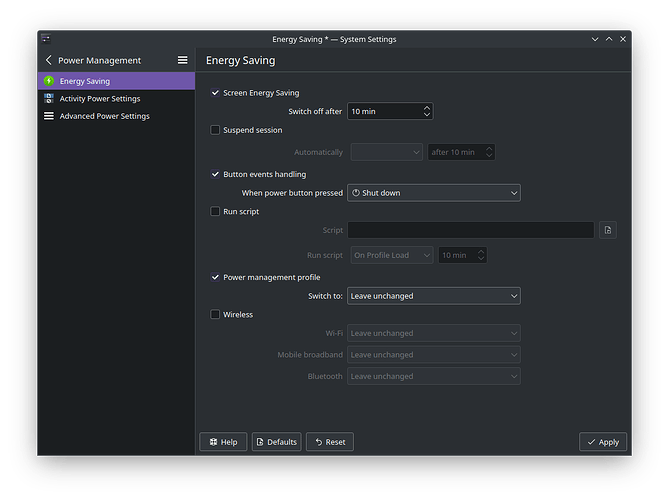Image resolution: width=669 pixels, height=500 pixels.
Task: Enable the Wireless checkbox
Action: click(215, 315)
